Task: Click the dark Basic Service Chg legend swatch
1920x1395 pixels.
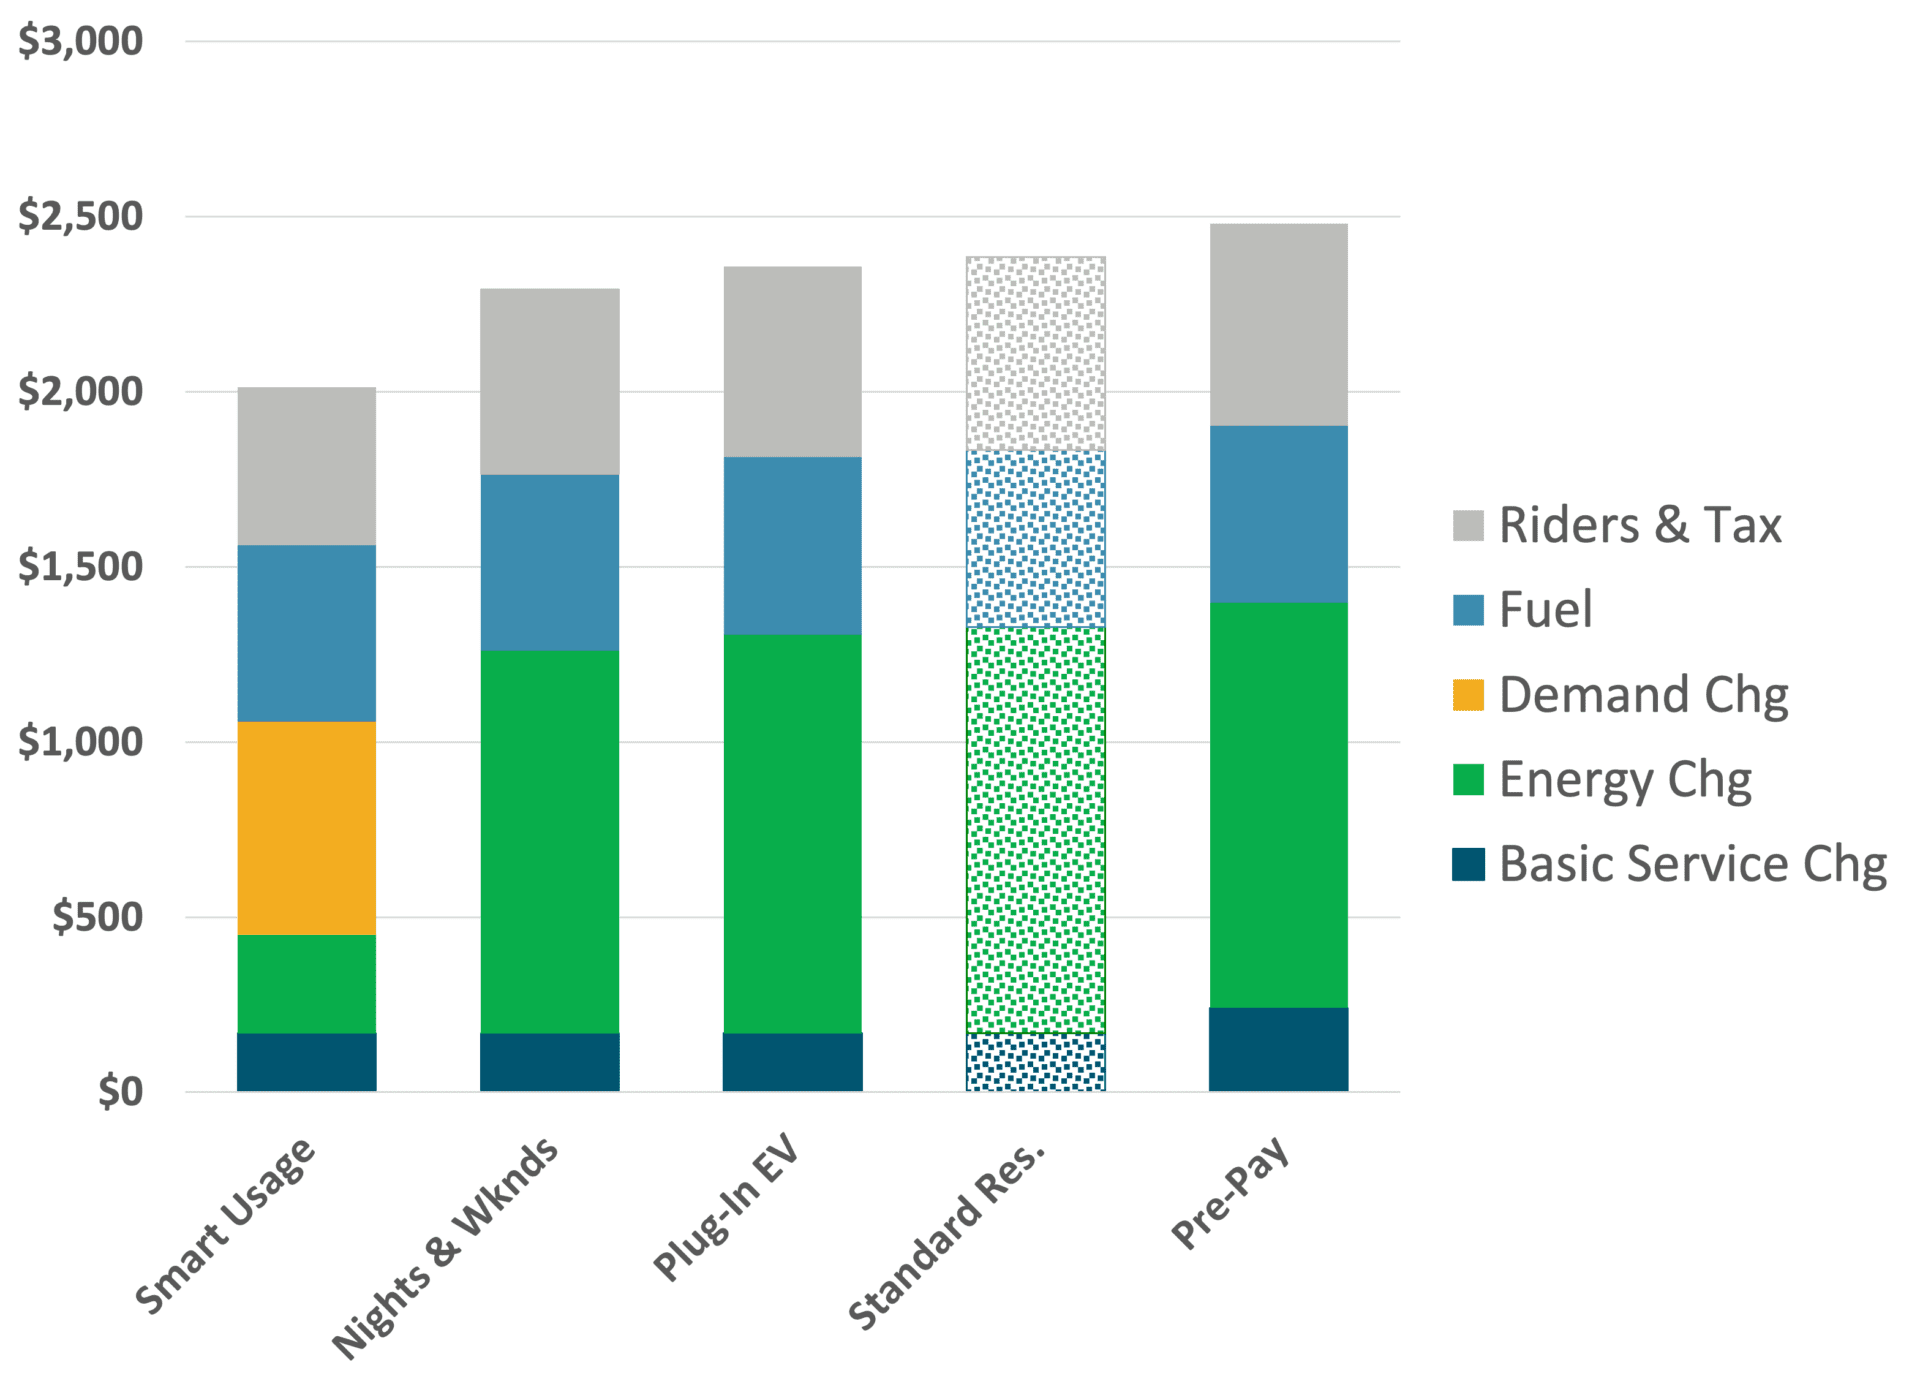Action: pyautogui.click(x=1467, y=864)
